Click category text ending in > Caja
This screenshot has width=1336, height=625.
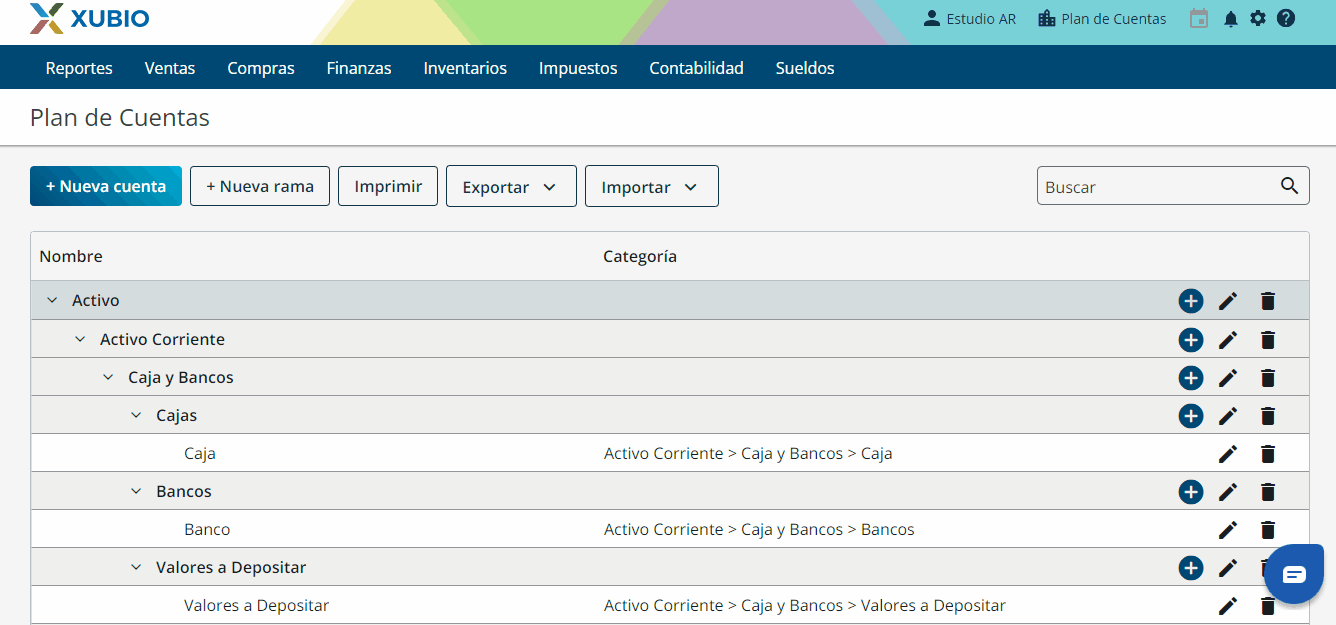click(x=748, y=453)
